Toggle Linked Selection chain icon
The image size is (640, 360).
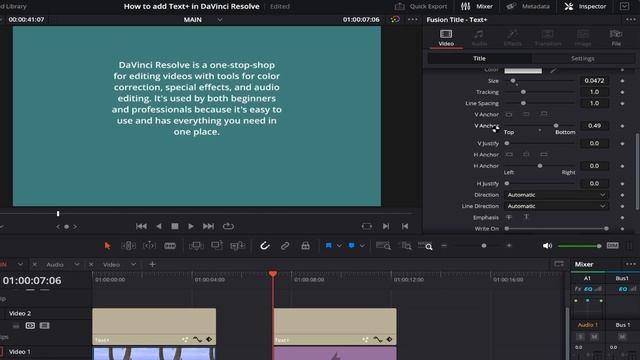click(x=285, y=246)
